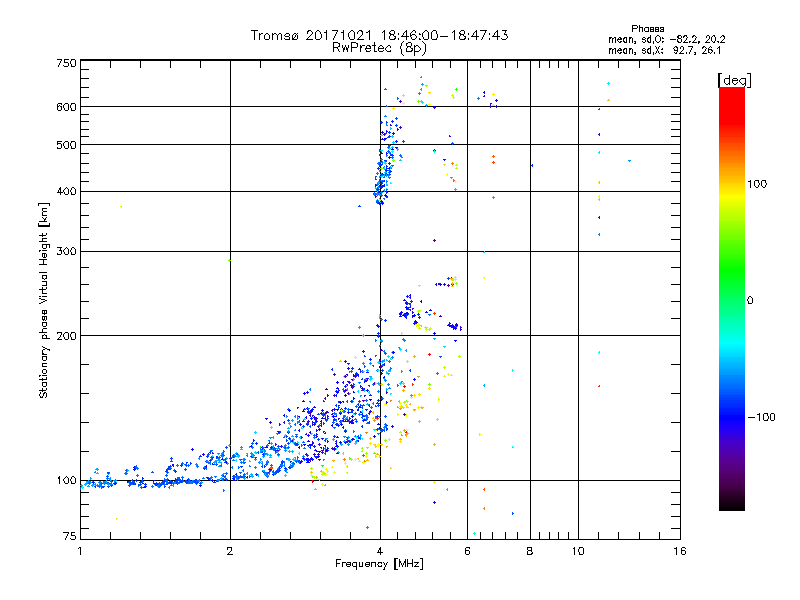Click the x-axis tick label "4"
The height and width of the screenshot is (600, 800).
tap(380, 551)
